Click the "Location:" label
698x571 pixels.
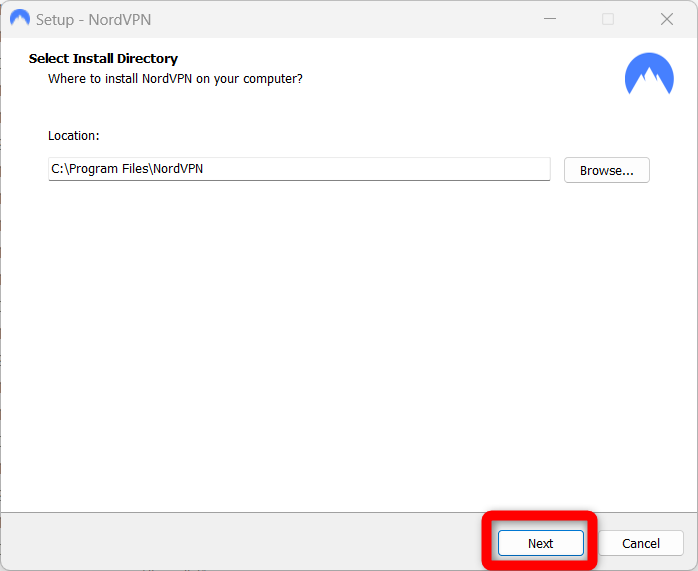(x=74, y=135)
